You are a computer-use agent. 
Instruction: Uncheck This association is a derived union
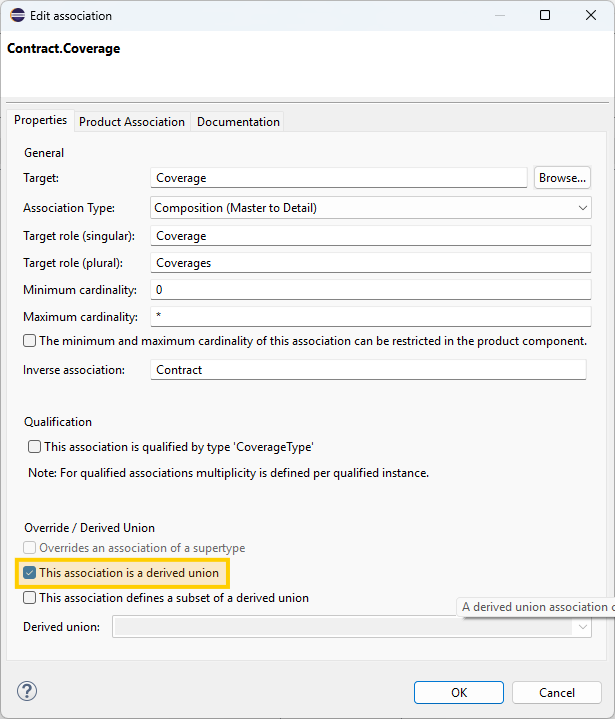pos(29,573)
